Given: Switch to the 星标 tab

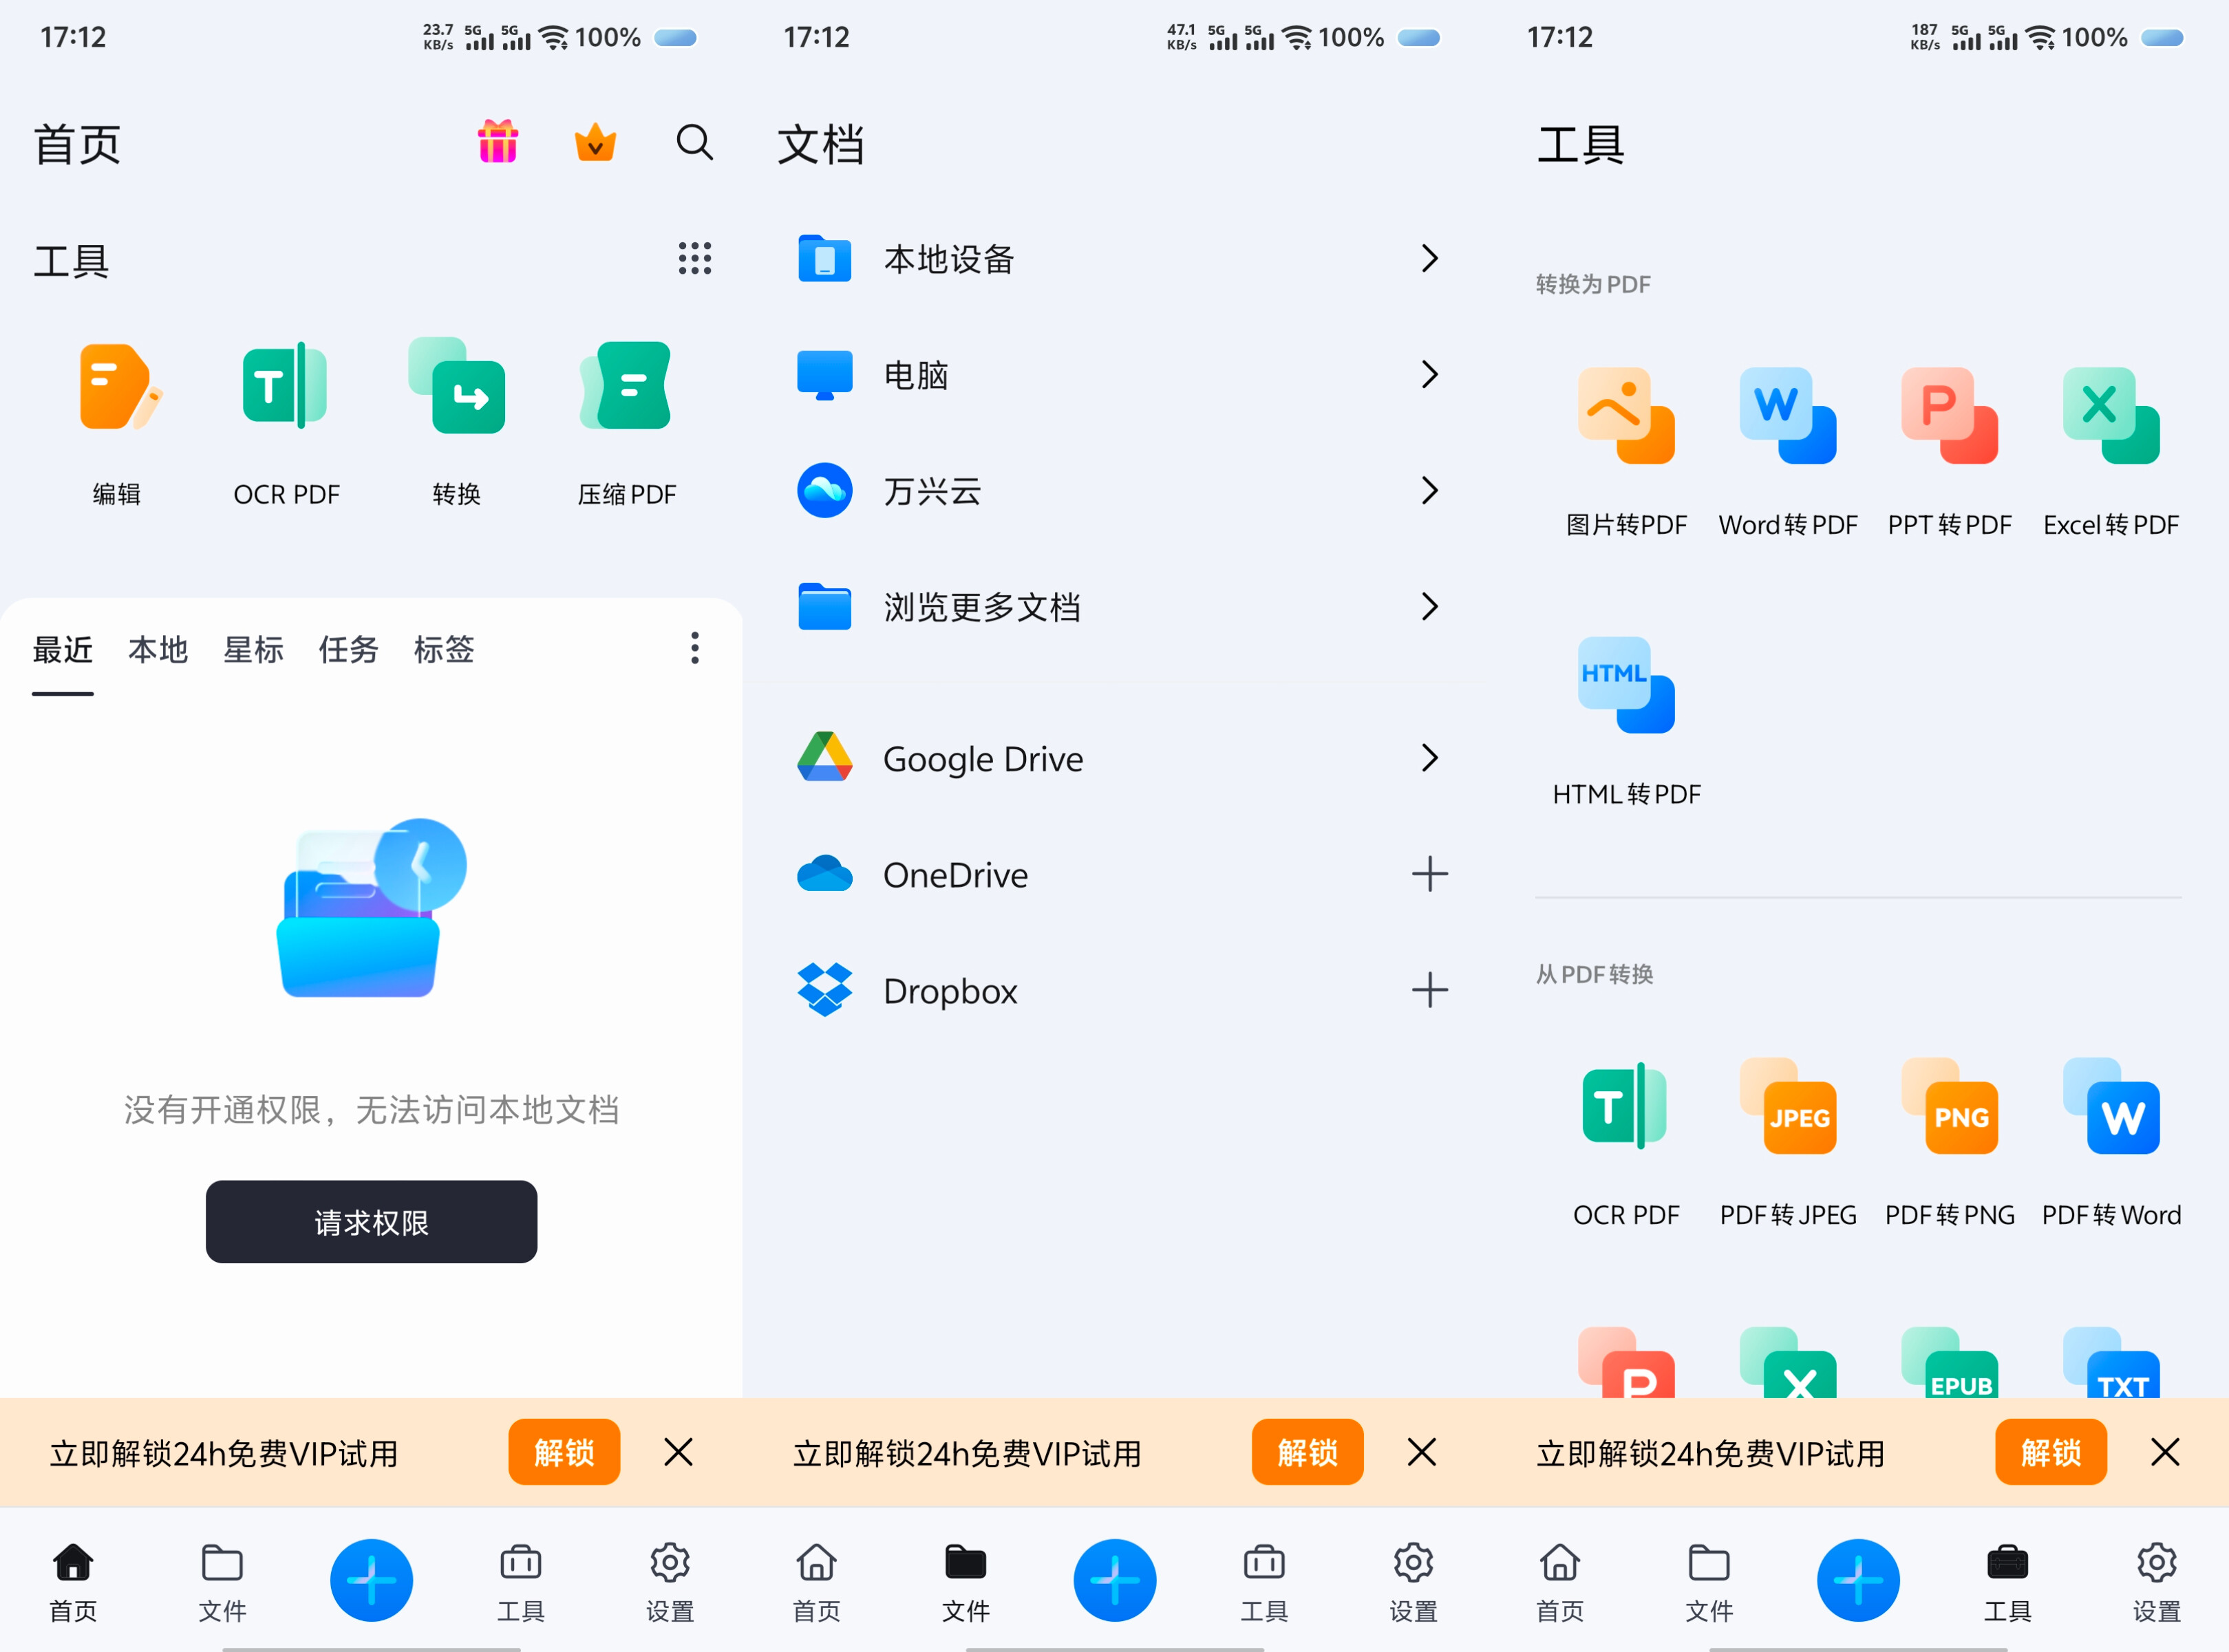Looking at the screenshot, I should point(253,649).
